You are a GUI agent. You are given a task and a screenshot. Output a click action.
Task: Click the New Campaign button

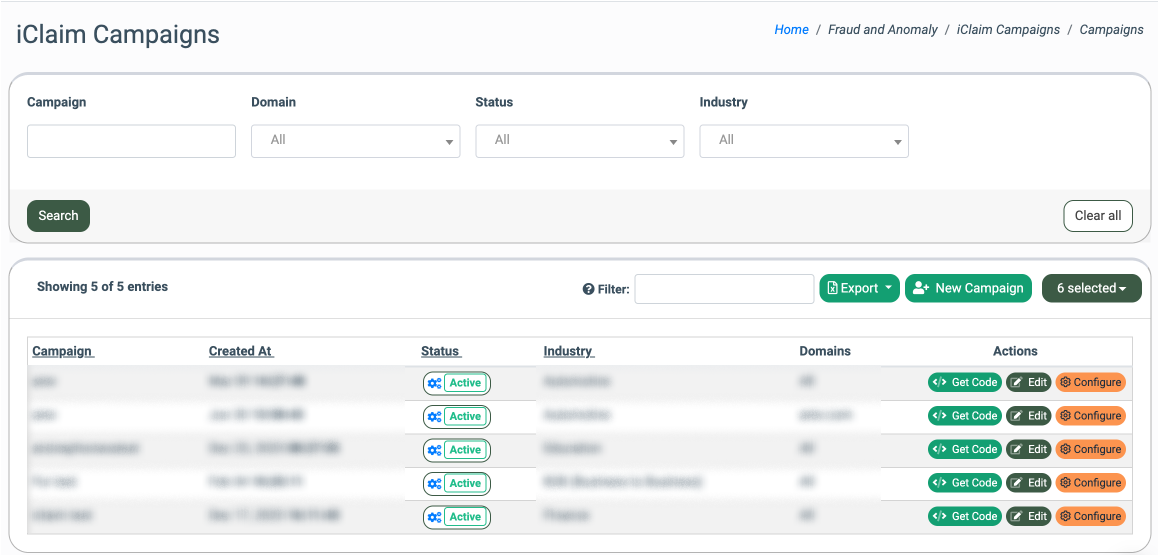[x=968, y=289]
